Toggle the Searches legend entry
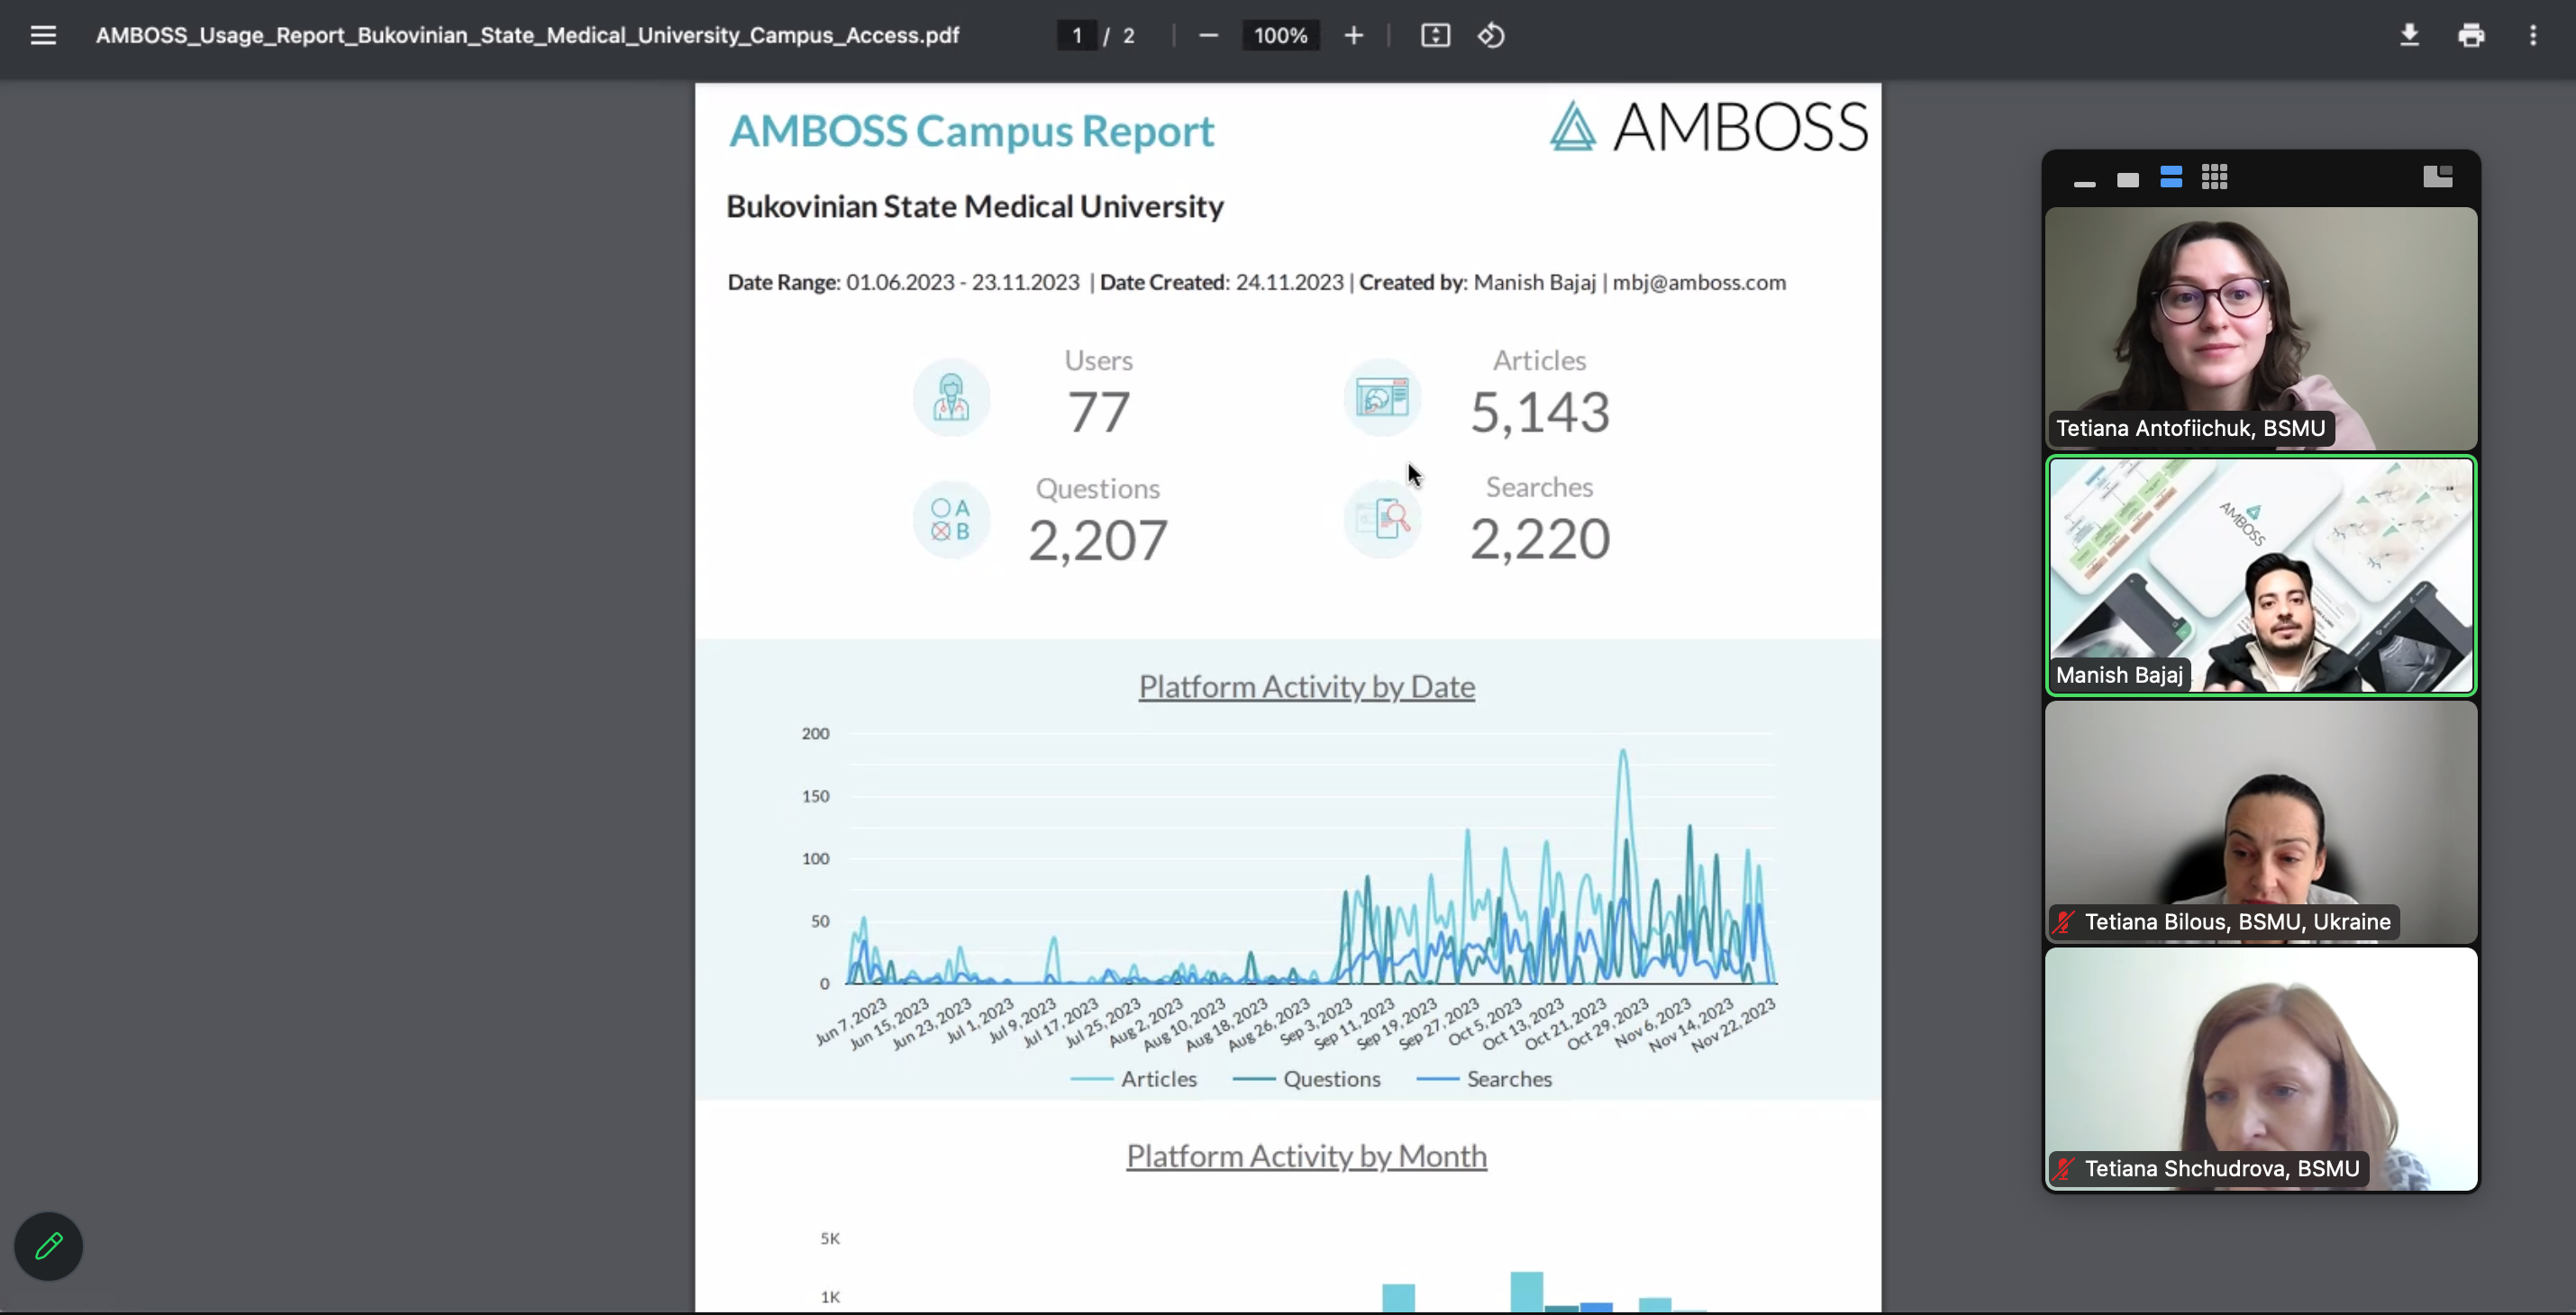The width and height of the screenshot is (2576, 1315). click(1485, 1079)
